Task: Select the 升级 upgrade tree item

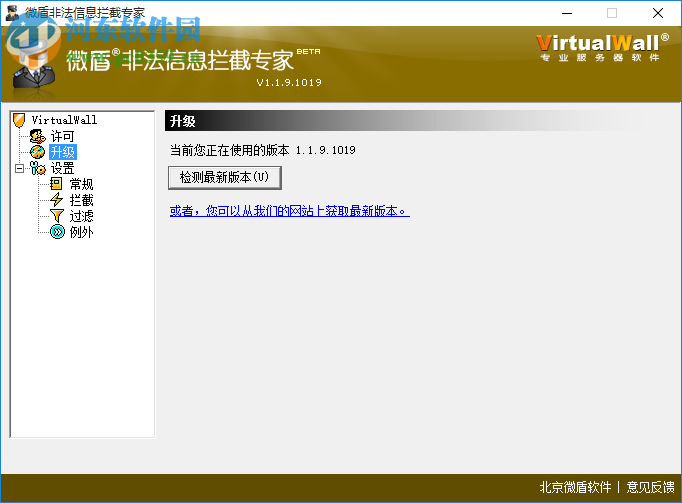Action: click(63, 152)
